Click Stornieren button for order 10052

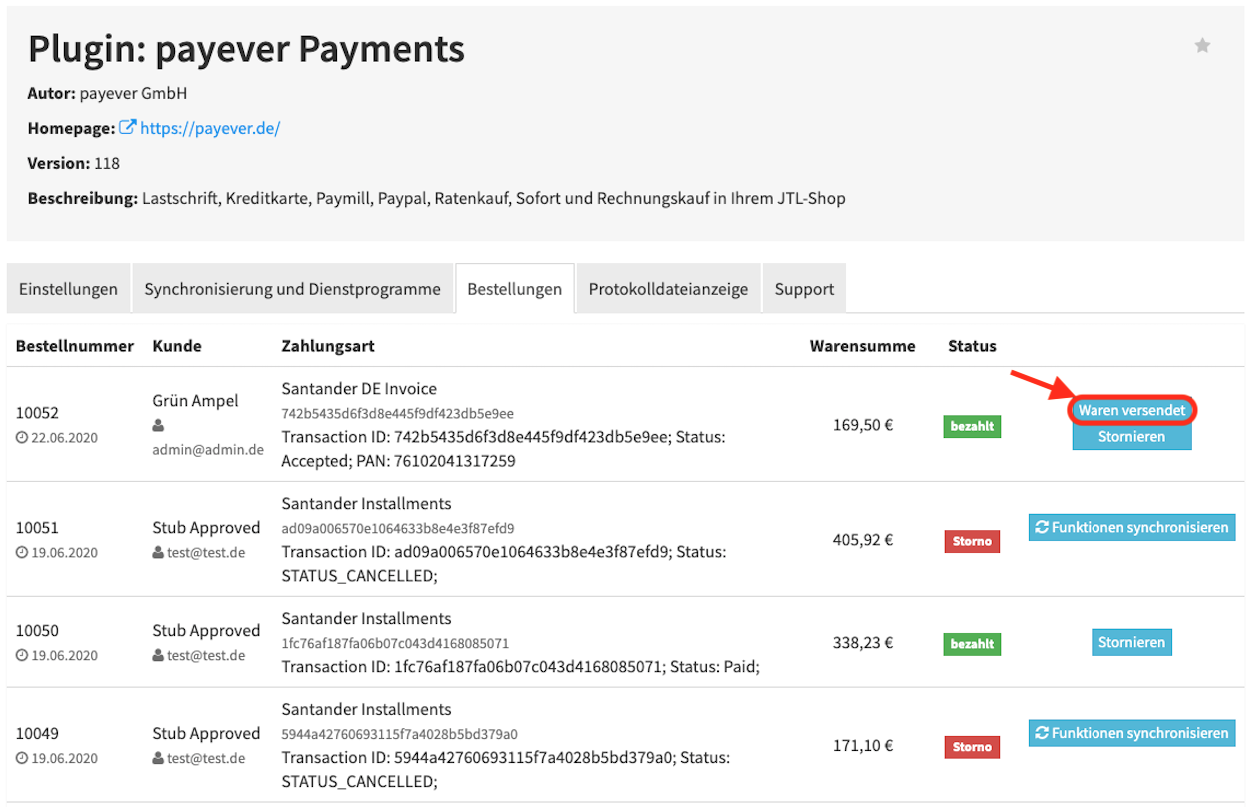tap(1132, 437)
